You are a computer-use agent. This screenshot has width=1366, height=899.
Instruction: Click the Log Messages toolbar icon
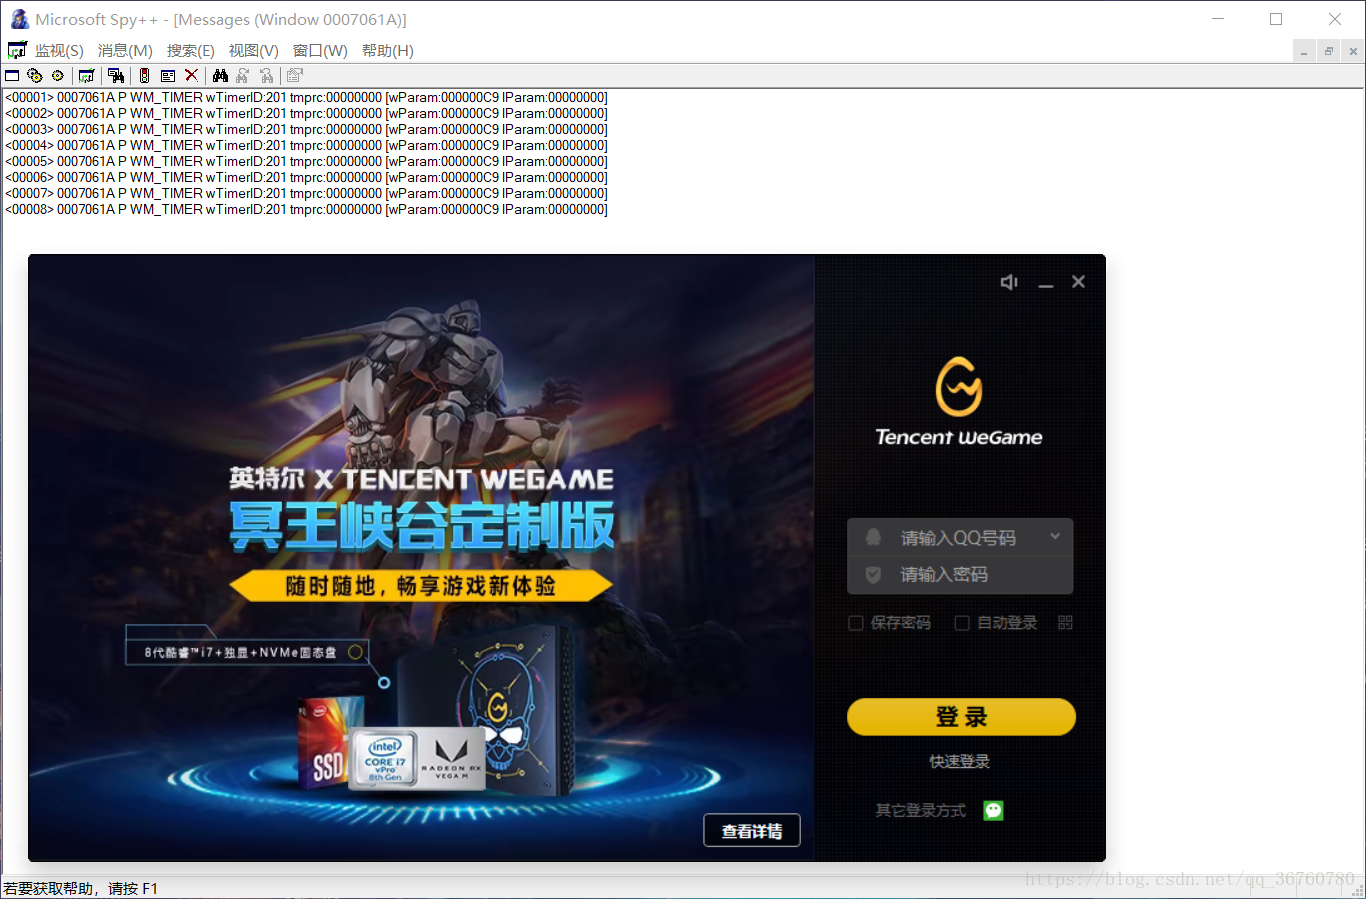(87, 75)
